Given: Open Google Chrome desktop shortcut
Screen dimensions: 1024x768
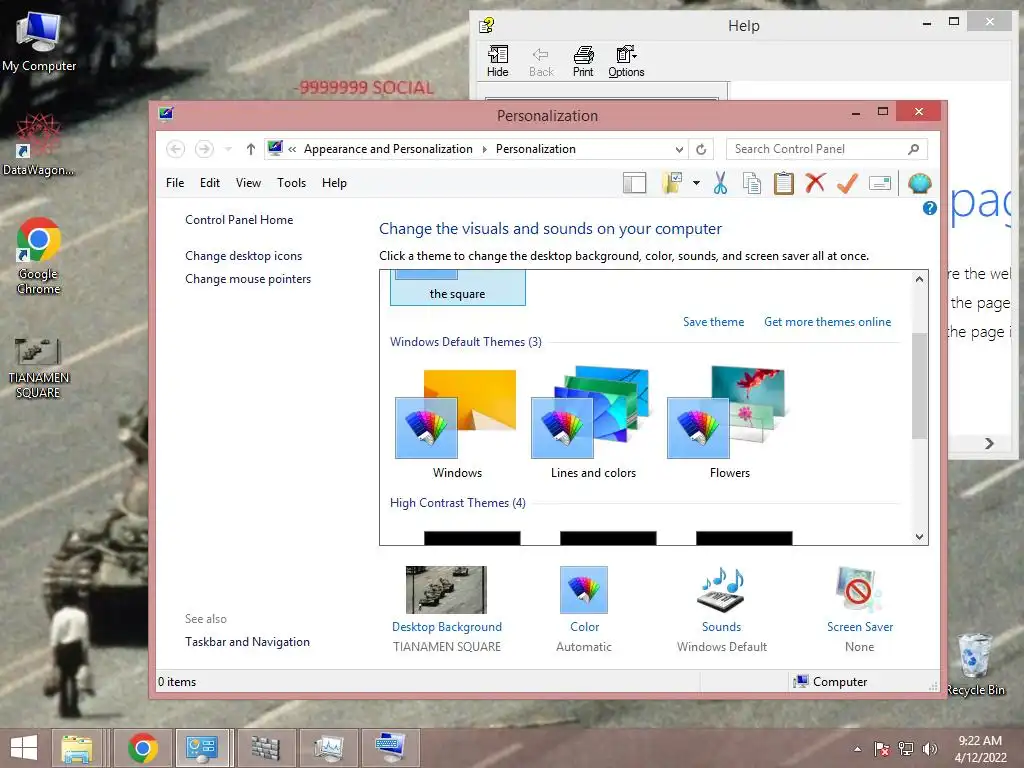Looking at the screenshot, I should coord(39,256).
